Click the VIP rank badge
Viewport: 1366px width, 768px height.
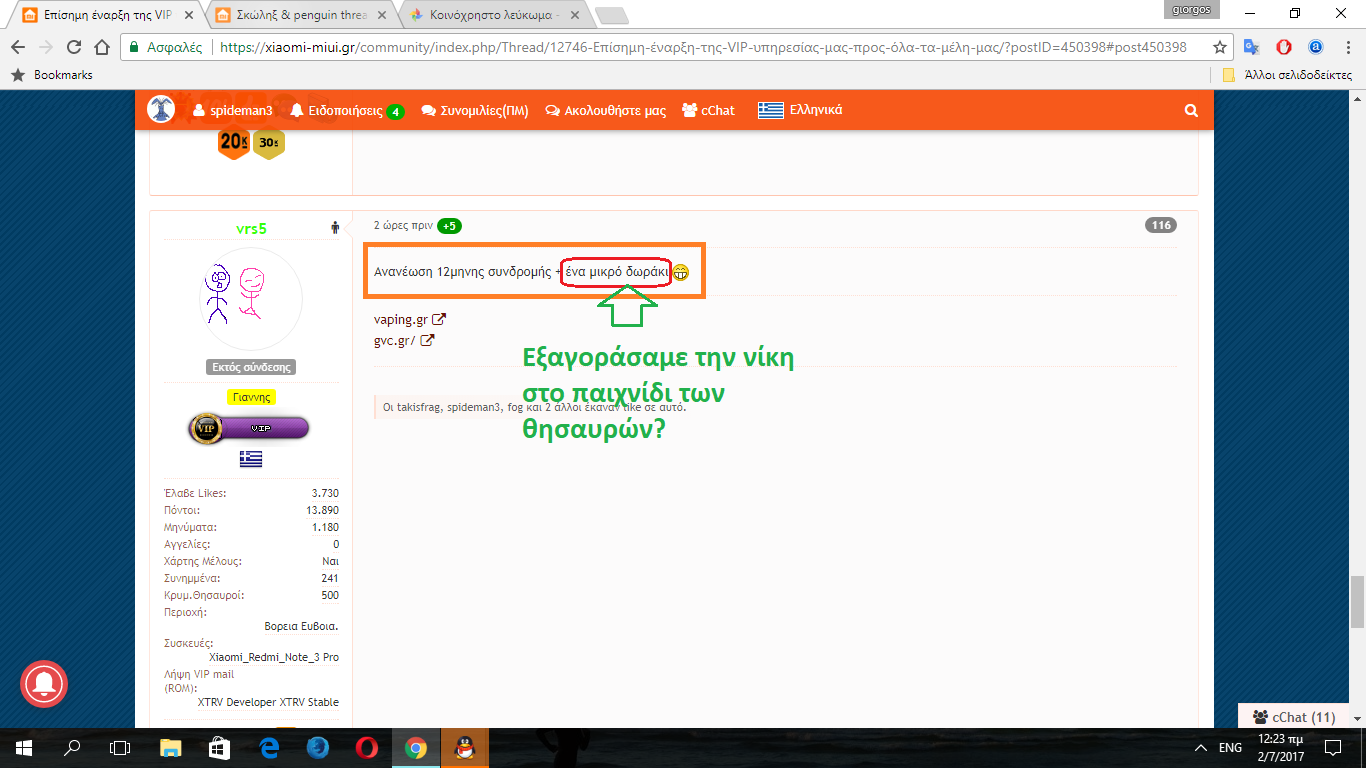tap(249, 428)
